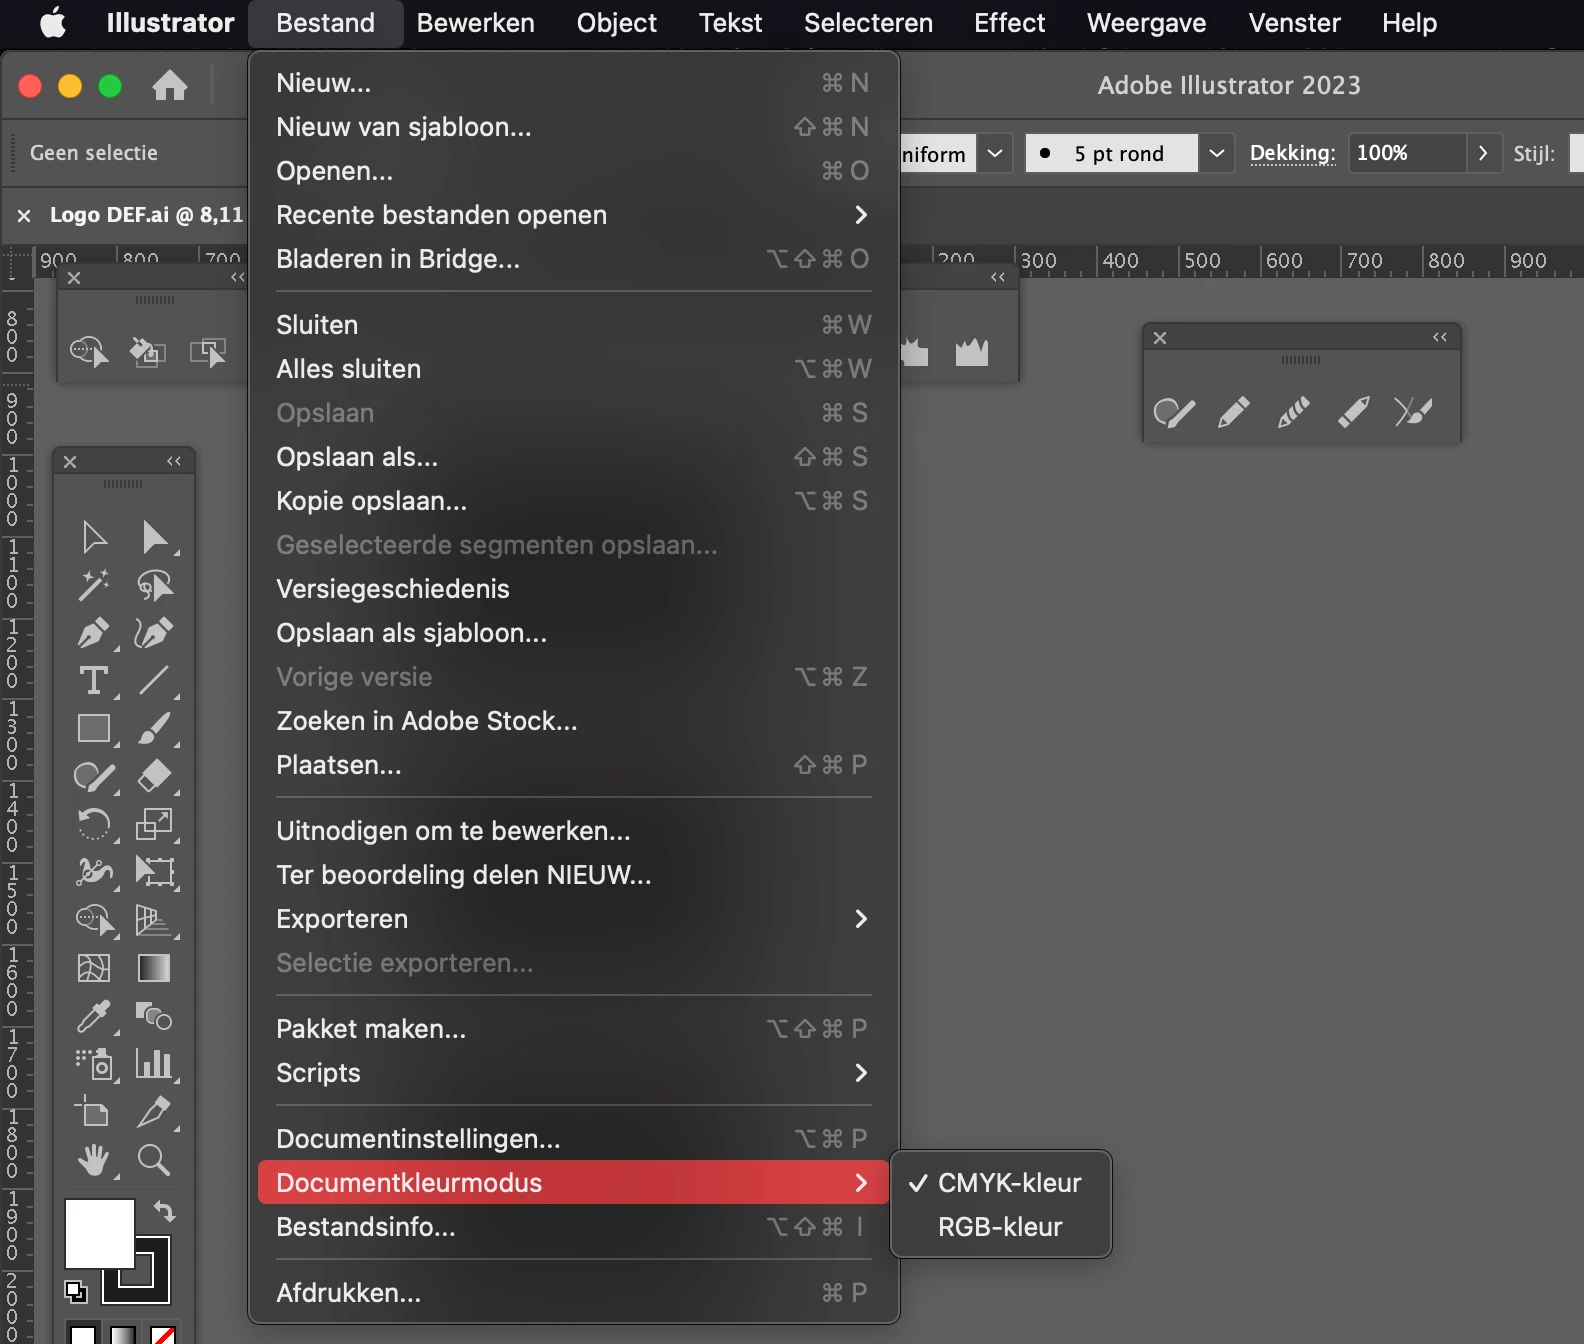The width and height of the screenshot is (1584, 1344).
Task: Collapse the main tools panel
Action: [174, 461]
